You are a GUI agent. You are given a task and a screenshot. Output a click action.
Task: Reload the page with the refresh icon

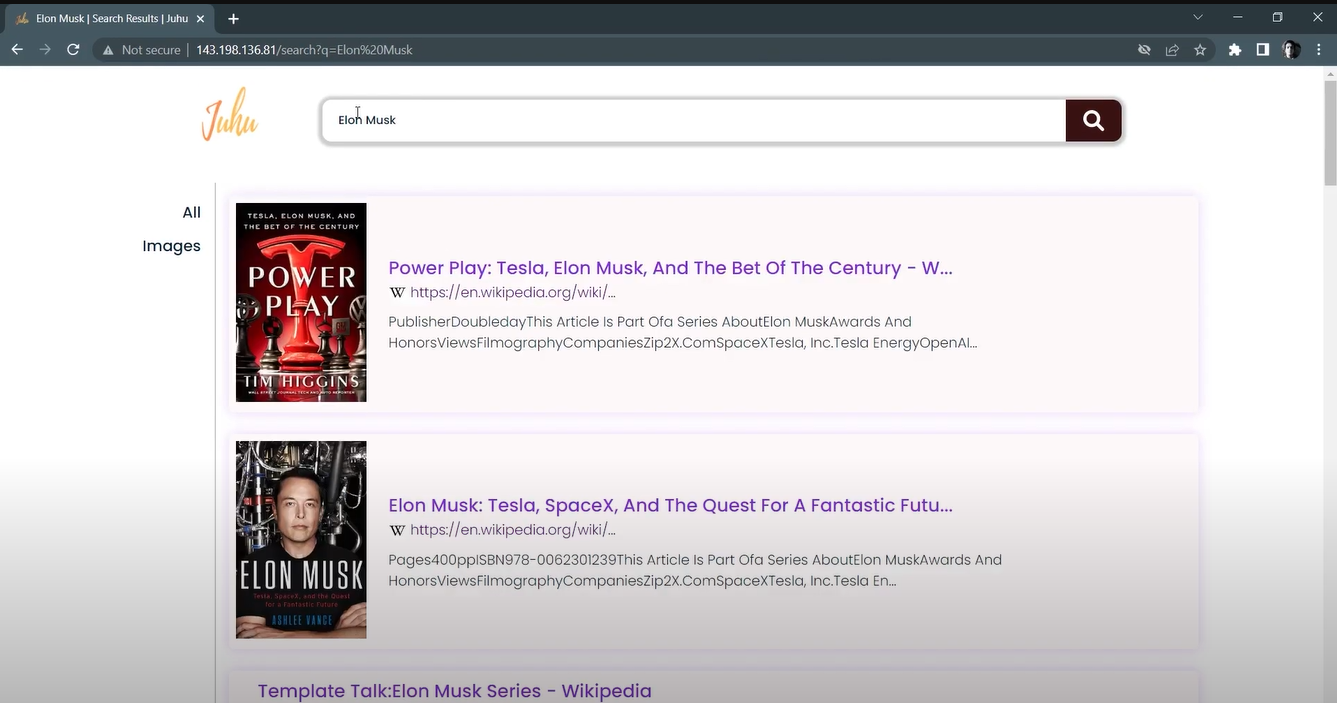coord(73,50)
